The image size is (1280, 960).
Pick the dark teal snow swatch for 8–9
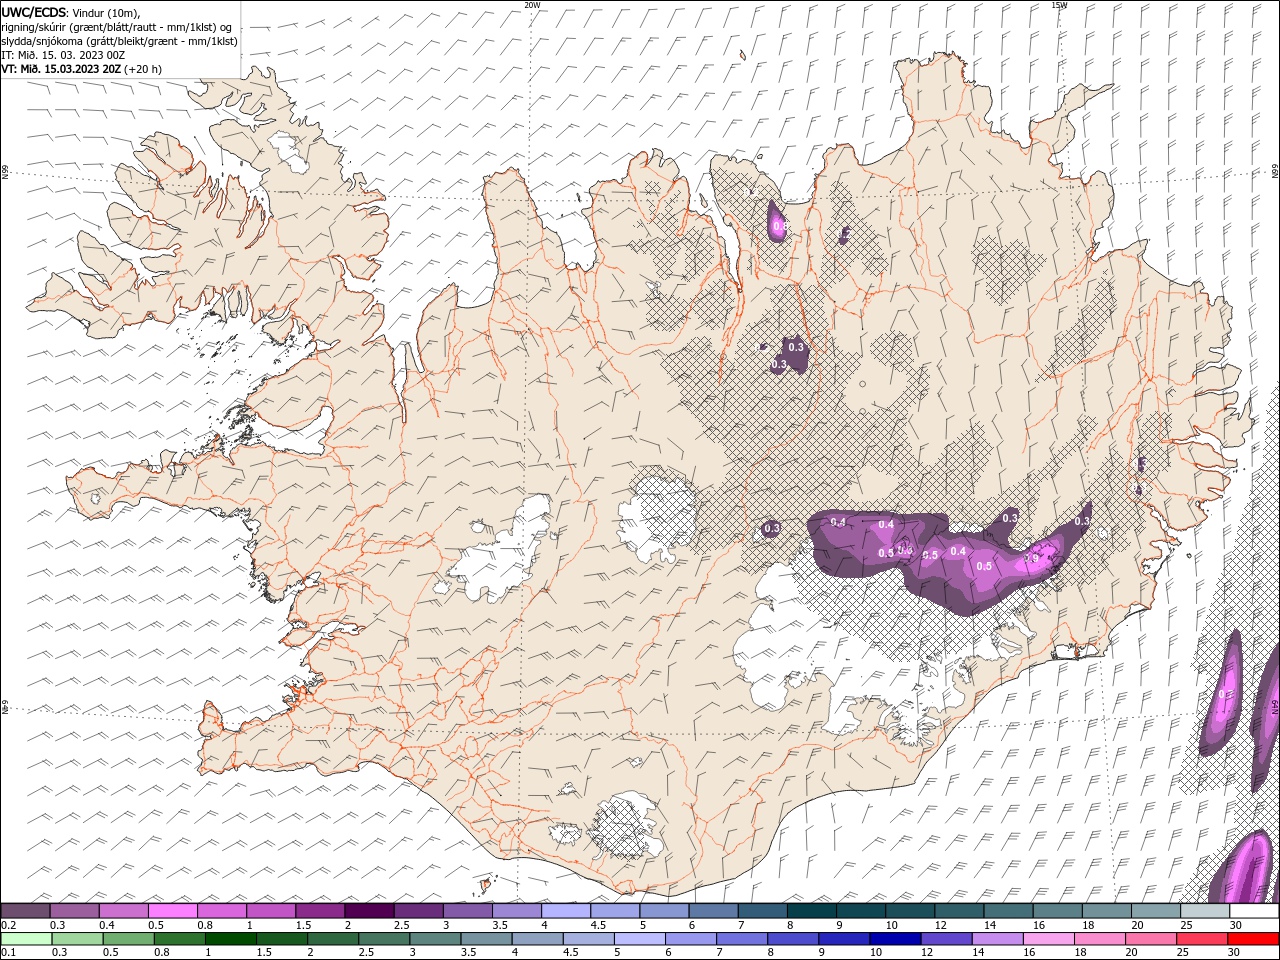(x=812, y=911)
